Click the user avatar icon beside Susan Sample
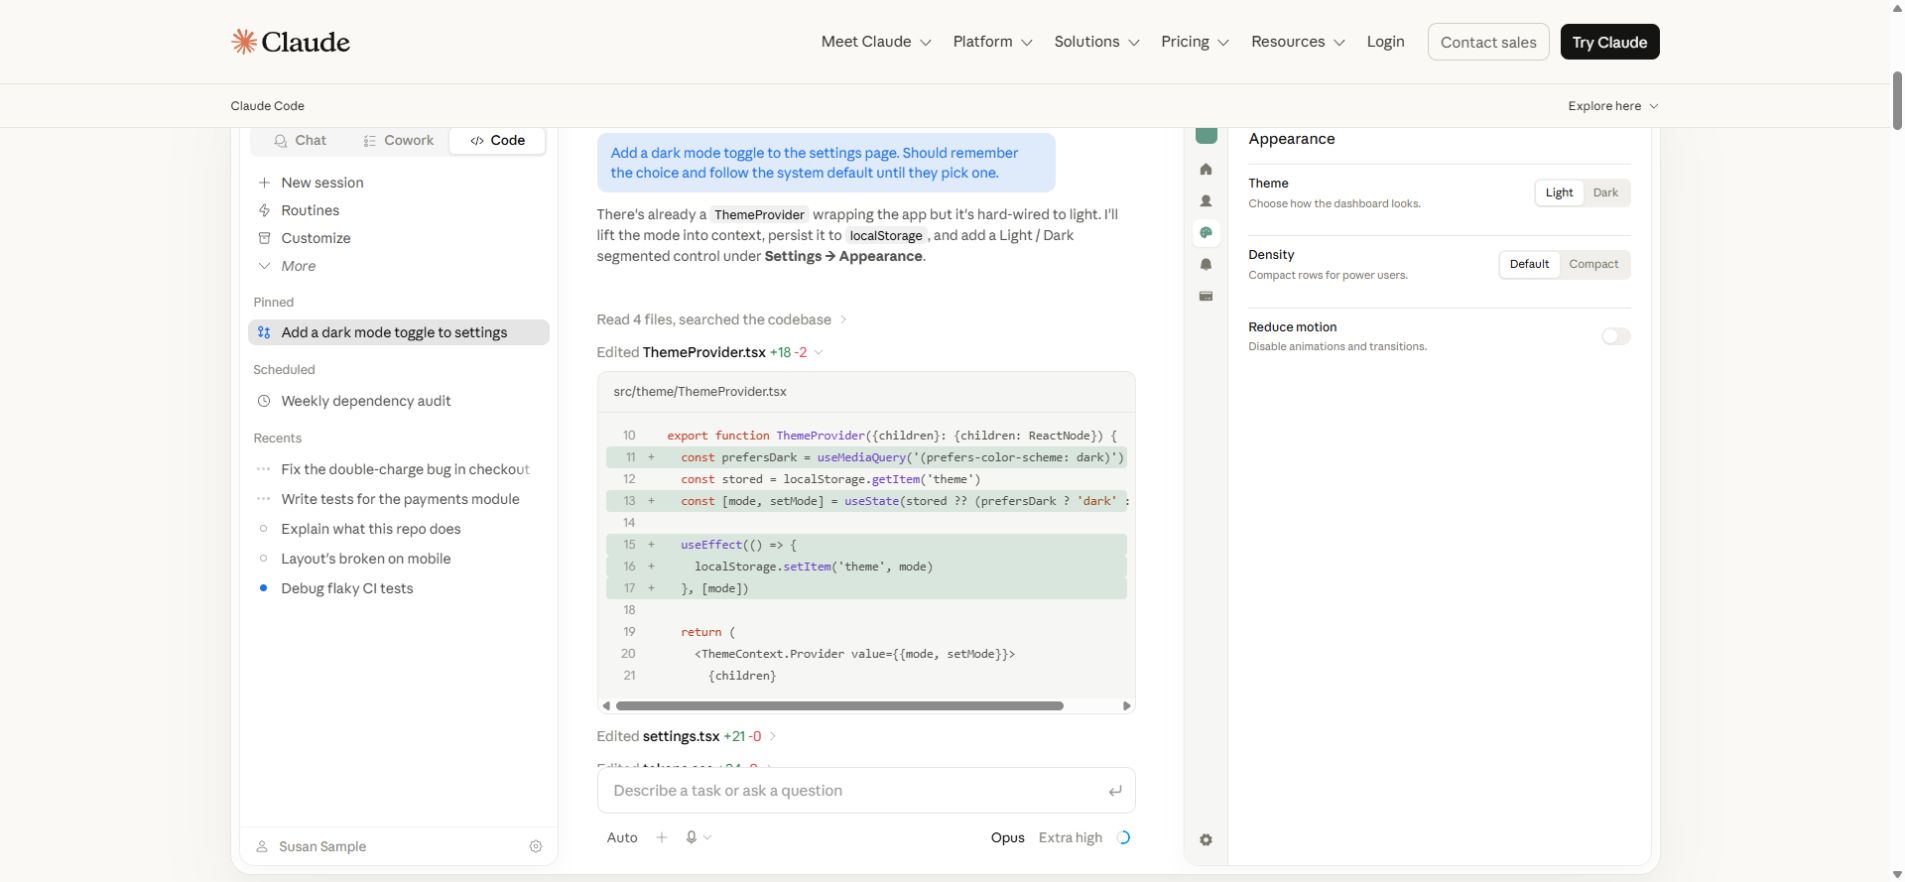The image size is (1905, 882). coord(262,846)
